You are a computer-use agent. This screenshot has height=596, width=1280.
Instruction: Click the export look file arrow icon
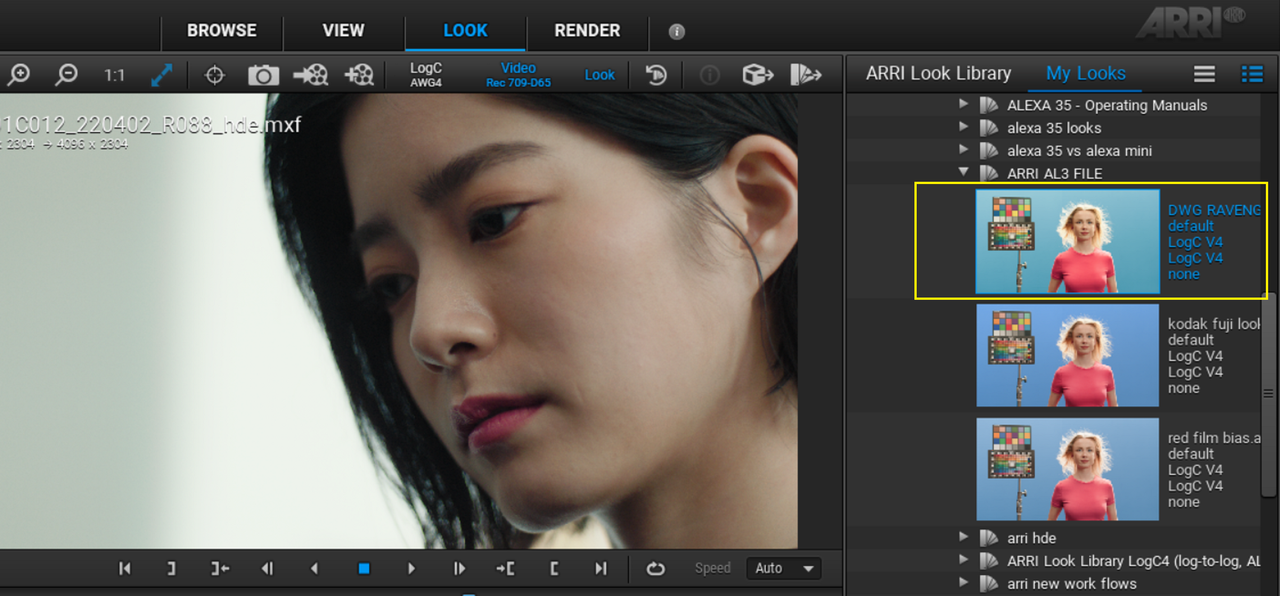pyautogui.click(x=806, y=75)
